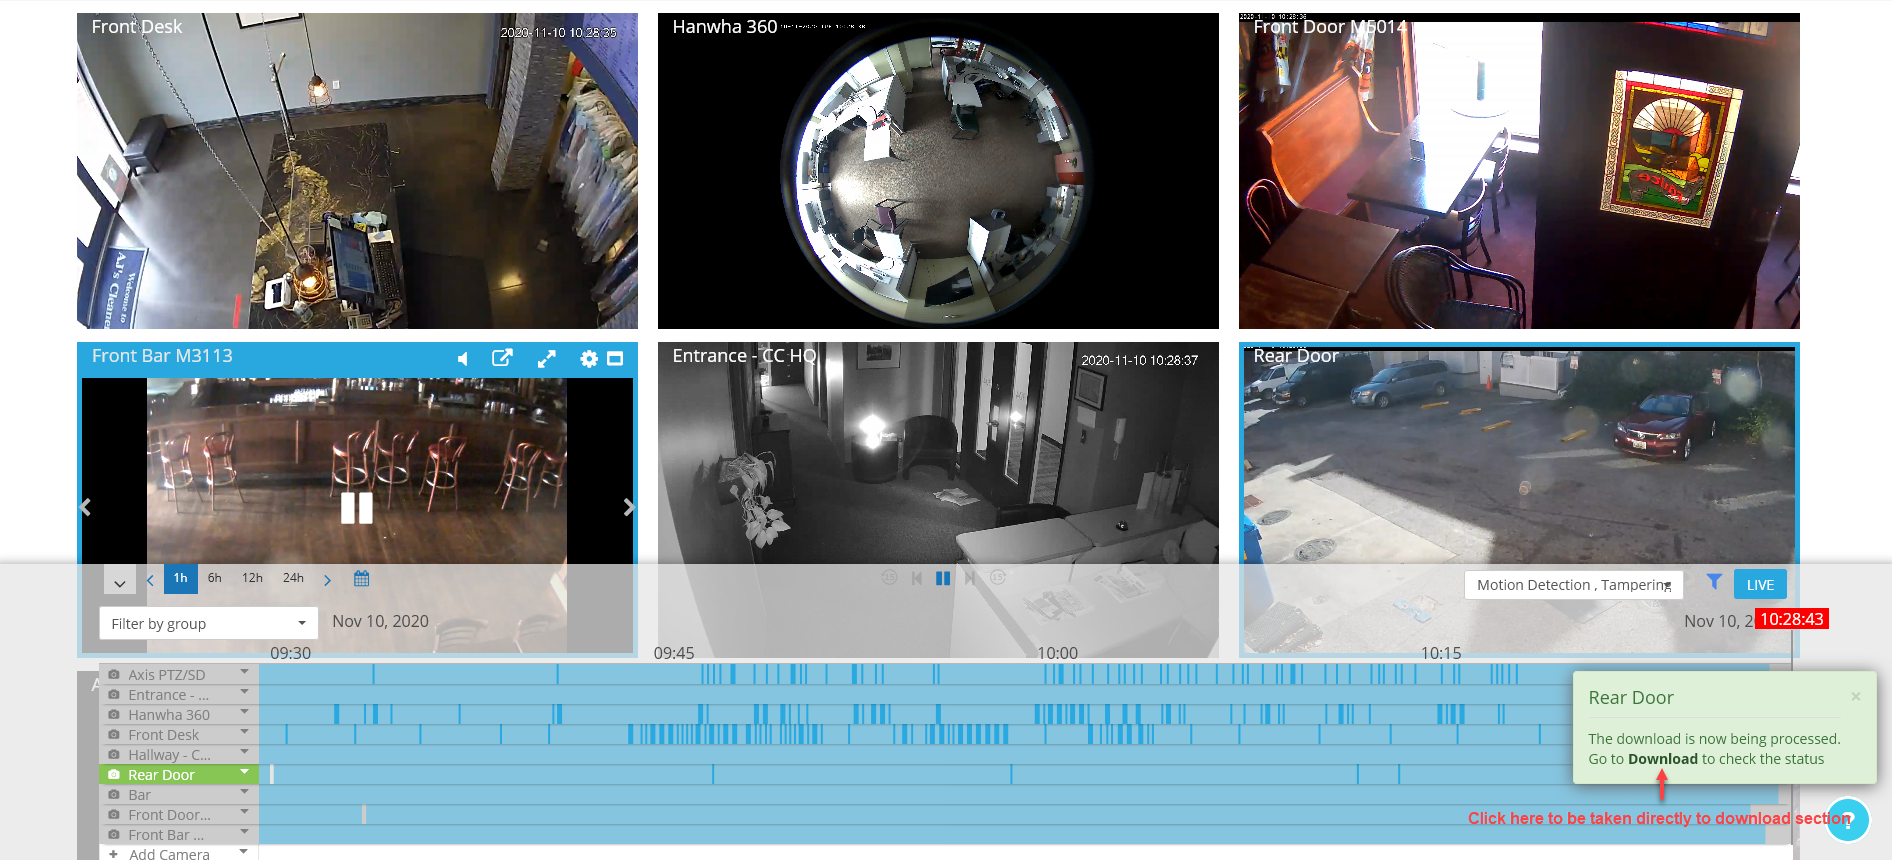The height and width of the screenshot is (860, 1892).
Task: Skip to previous event in timeline
Action: pos(916,578)
